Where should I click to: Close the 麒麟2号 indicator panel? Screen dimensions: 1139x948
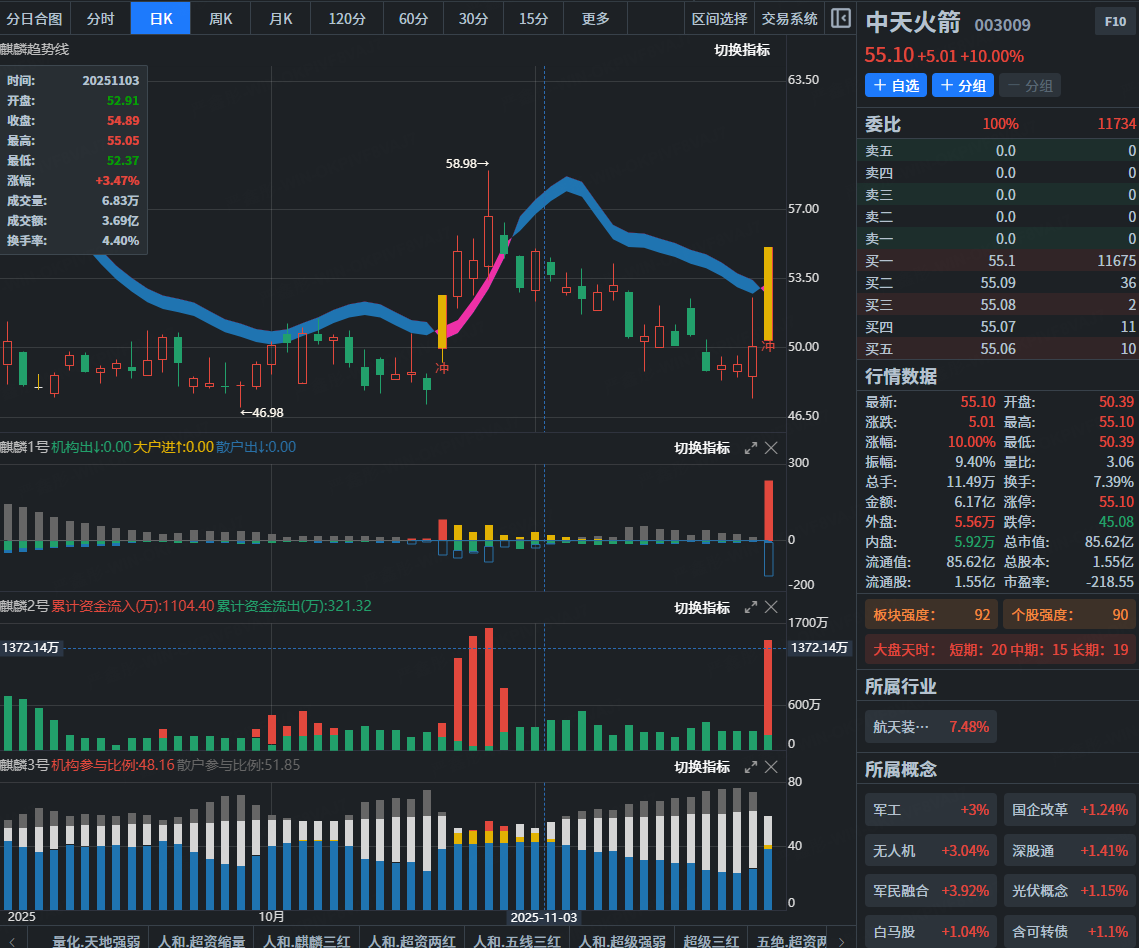(x=771, y=607)
